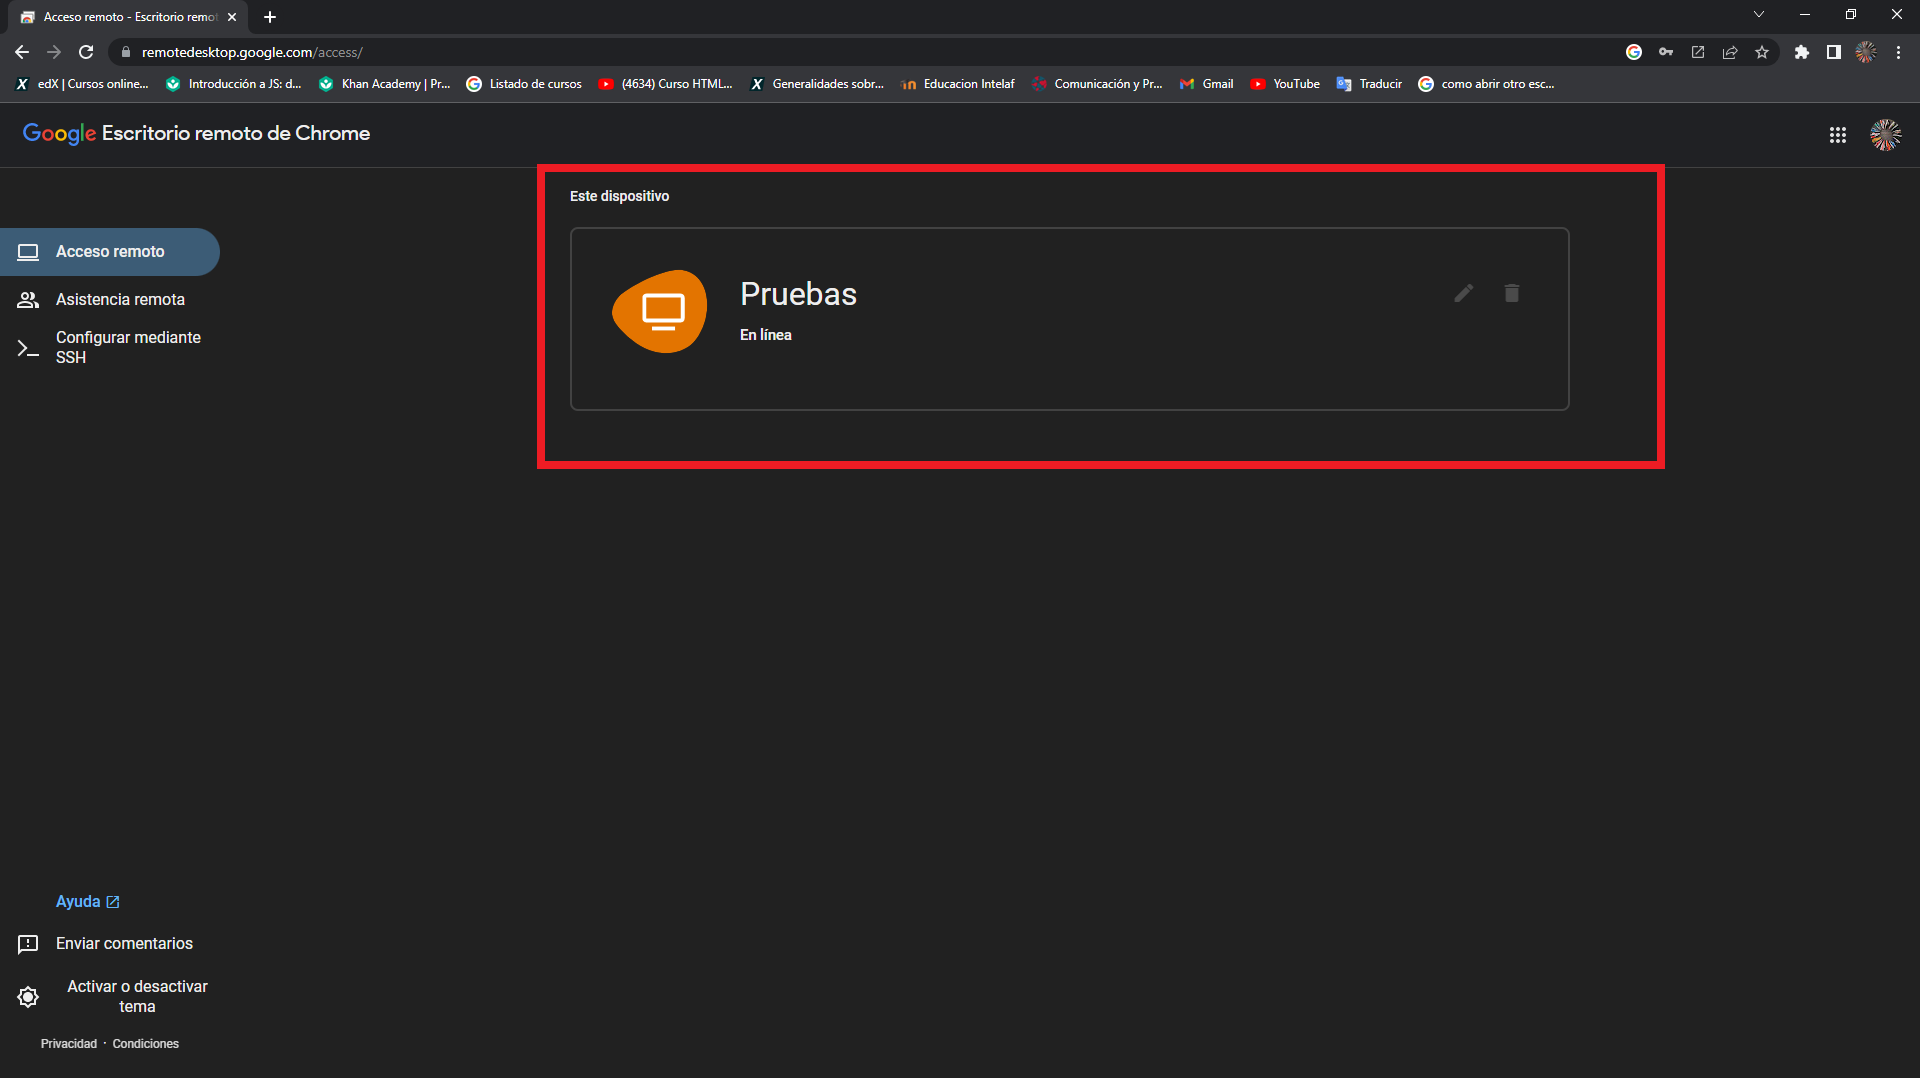Click the orange computer device icon

coord(660,311)
